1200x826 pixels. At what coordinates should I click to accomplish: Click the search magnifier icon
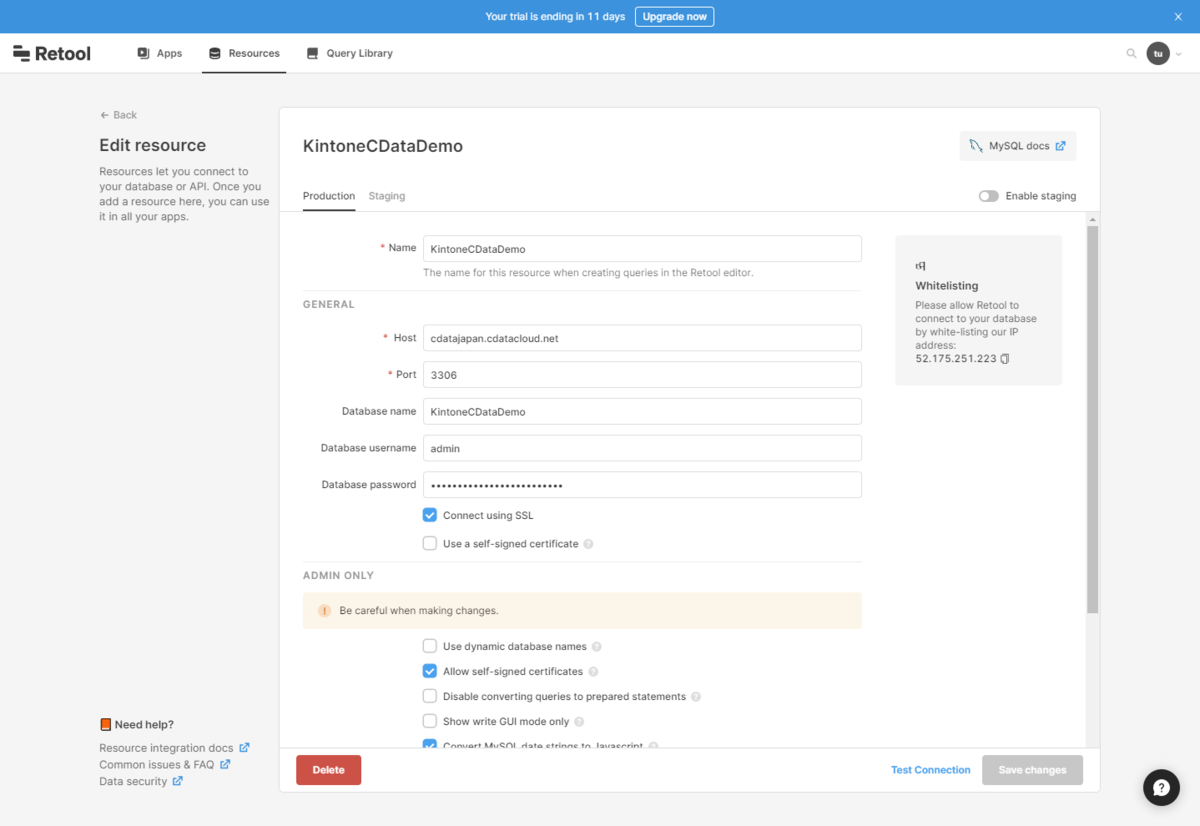[1131, 53]
